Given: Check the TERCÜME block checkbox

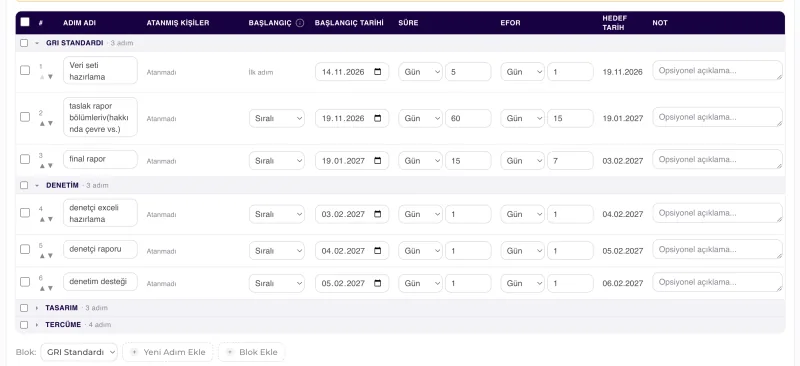Looking at the screenshot, I should [x=24, y=325].
